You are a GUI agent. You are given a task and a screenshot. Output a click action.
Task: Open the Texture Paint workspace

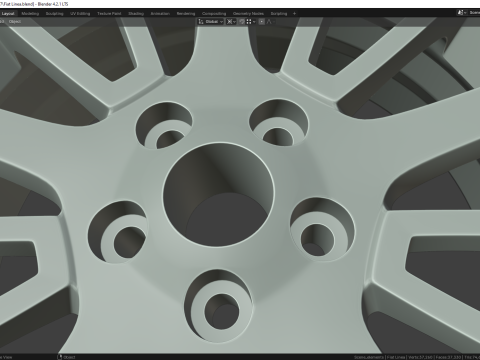click(x=109, y=14)
